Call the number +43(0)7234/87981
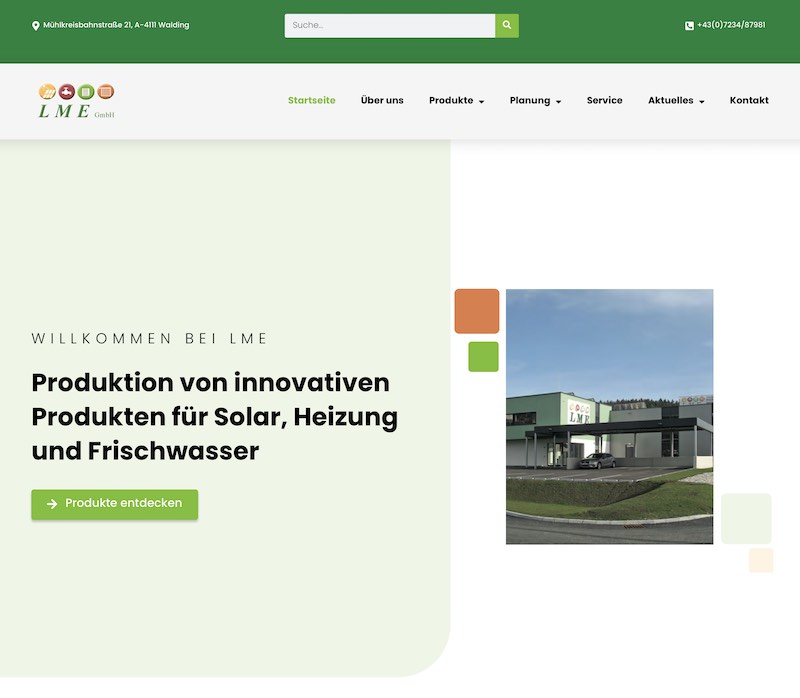Viewport: 800px width, 698px height. pyautogui.click(x=731, y=25)
